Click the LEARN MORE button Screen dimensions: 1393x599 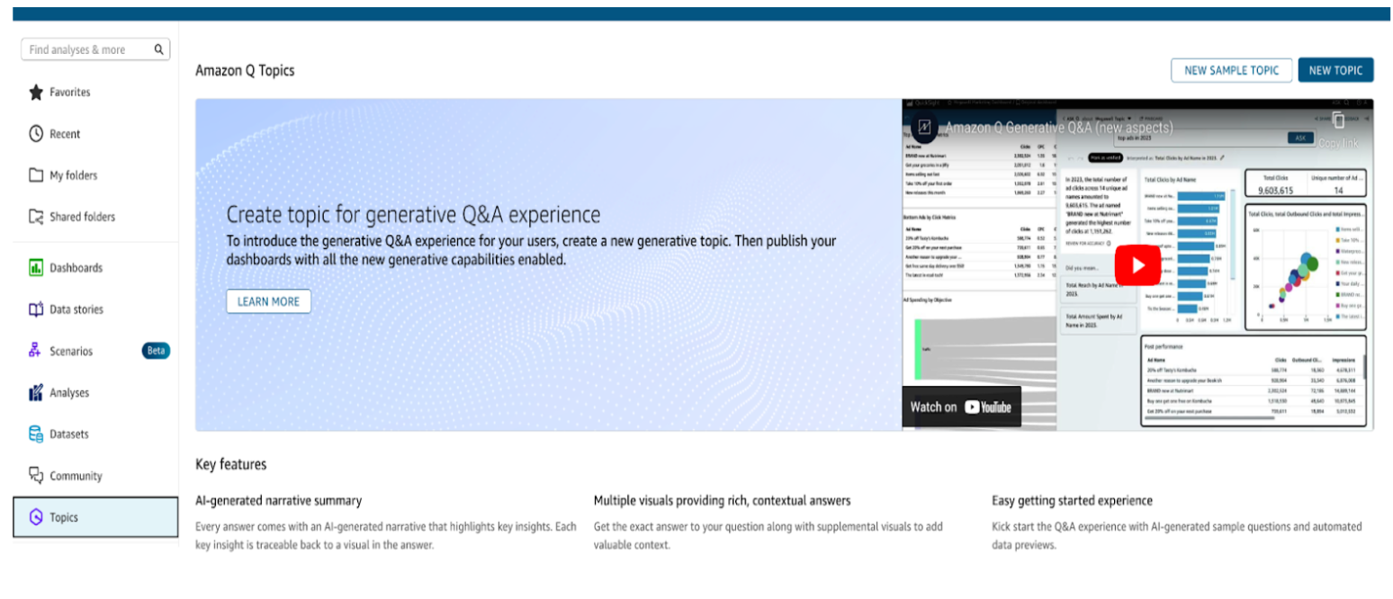point(268,301)
